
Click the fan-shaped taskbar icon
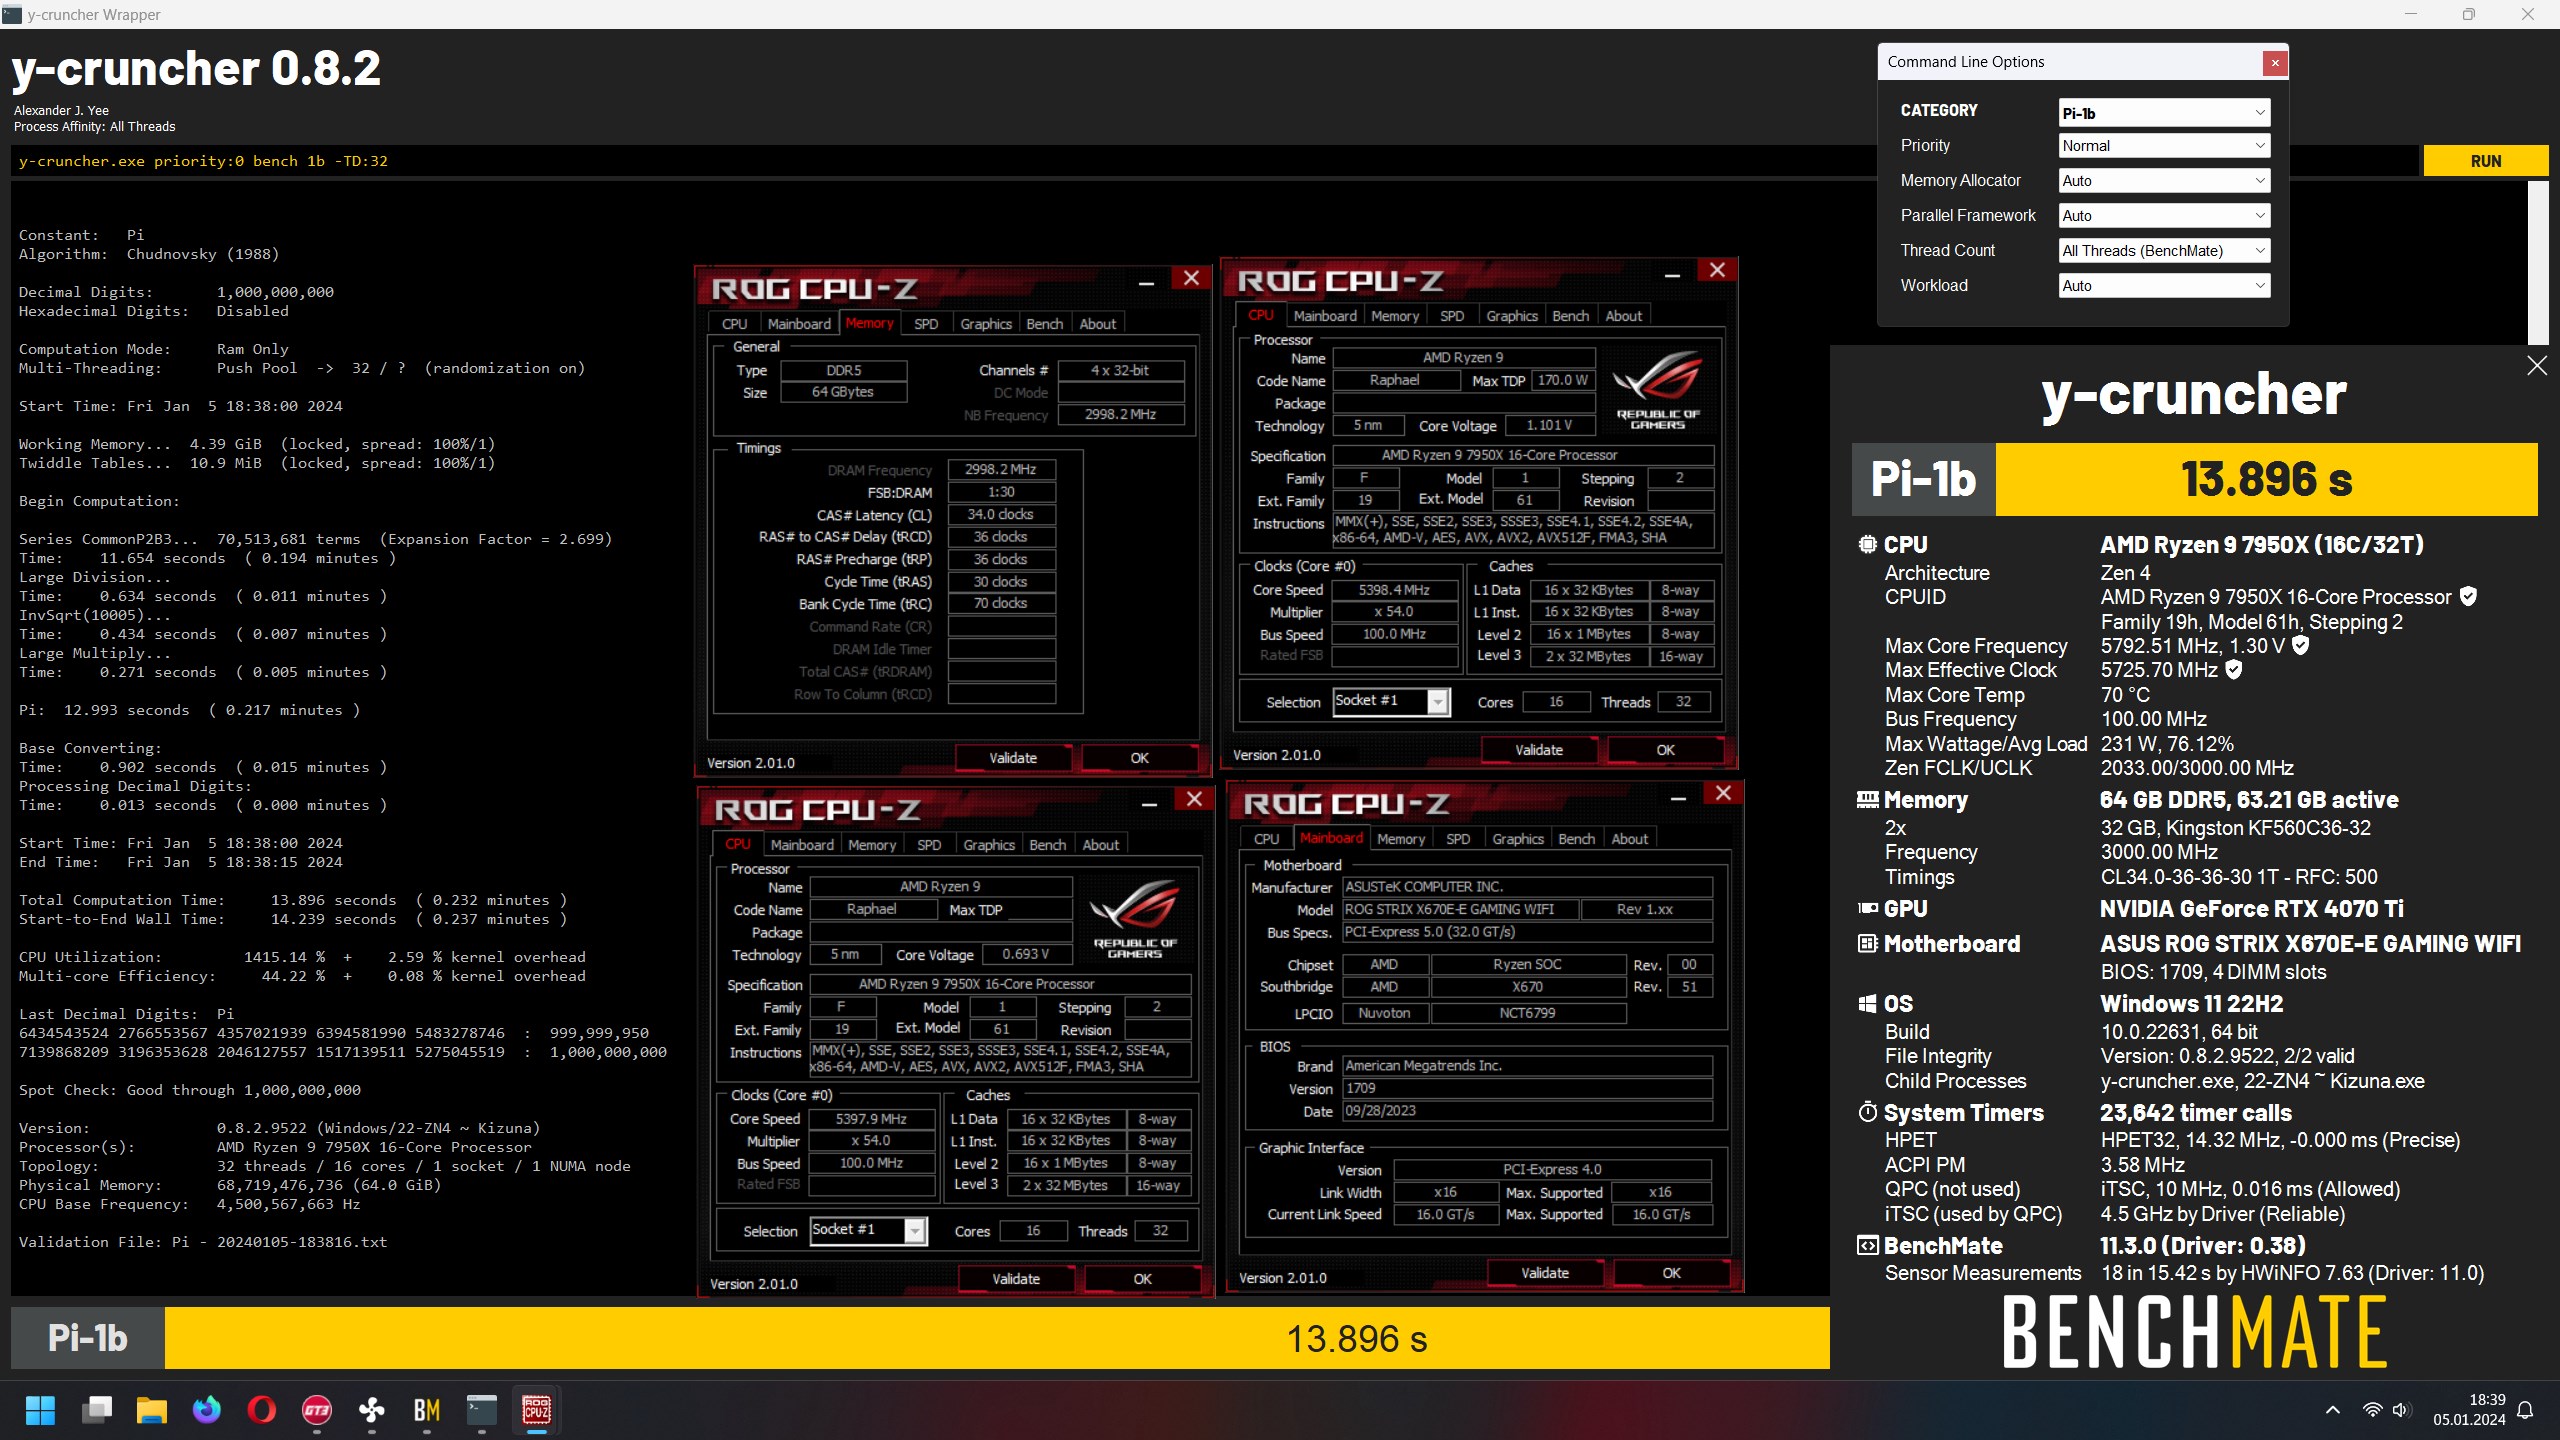tap(372, 1410)
